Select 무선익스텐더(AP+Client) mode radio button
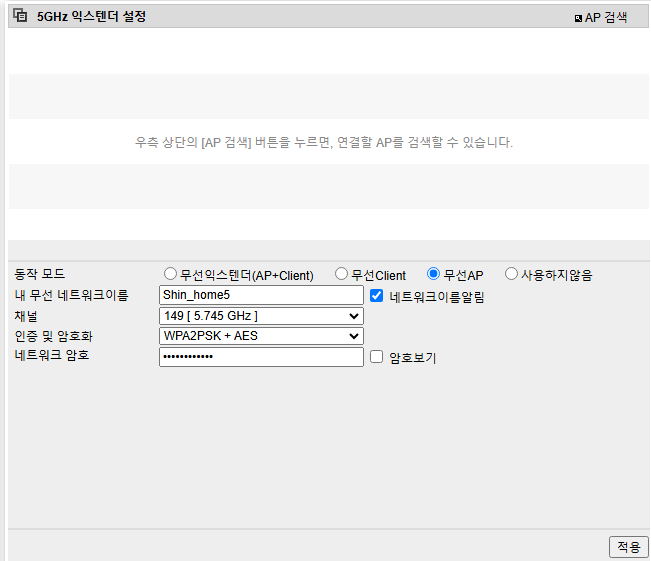Screen dimensions: 651x561 170,274
